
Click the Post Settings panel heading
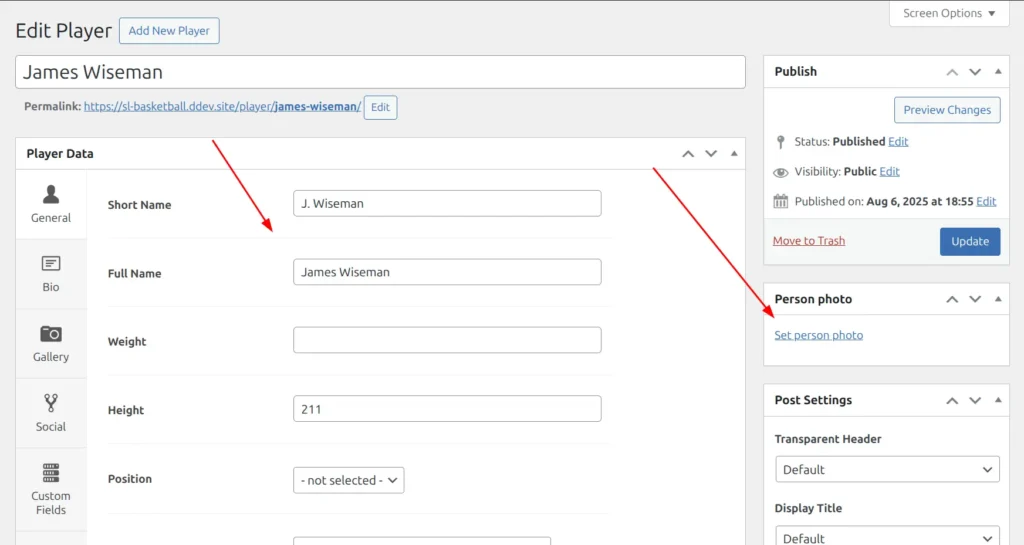coord(813,400)
